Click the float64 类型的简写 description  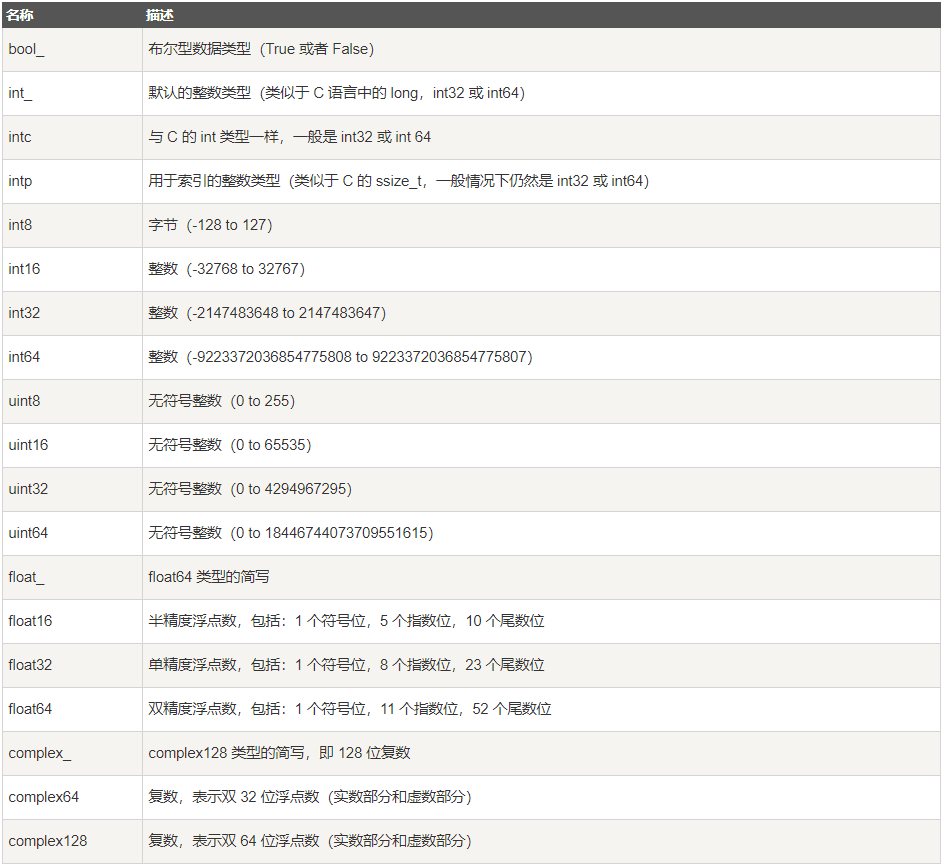[x=209, y=578]
